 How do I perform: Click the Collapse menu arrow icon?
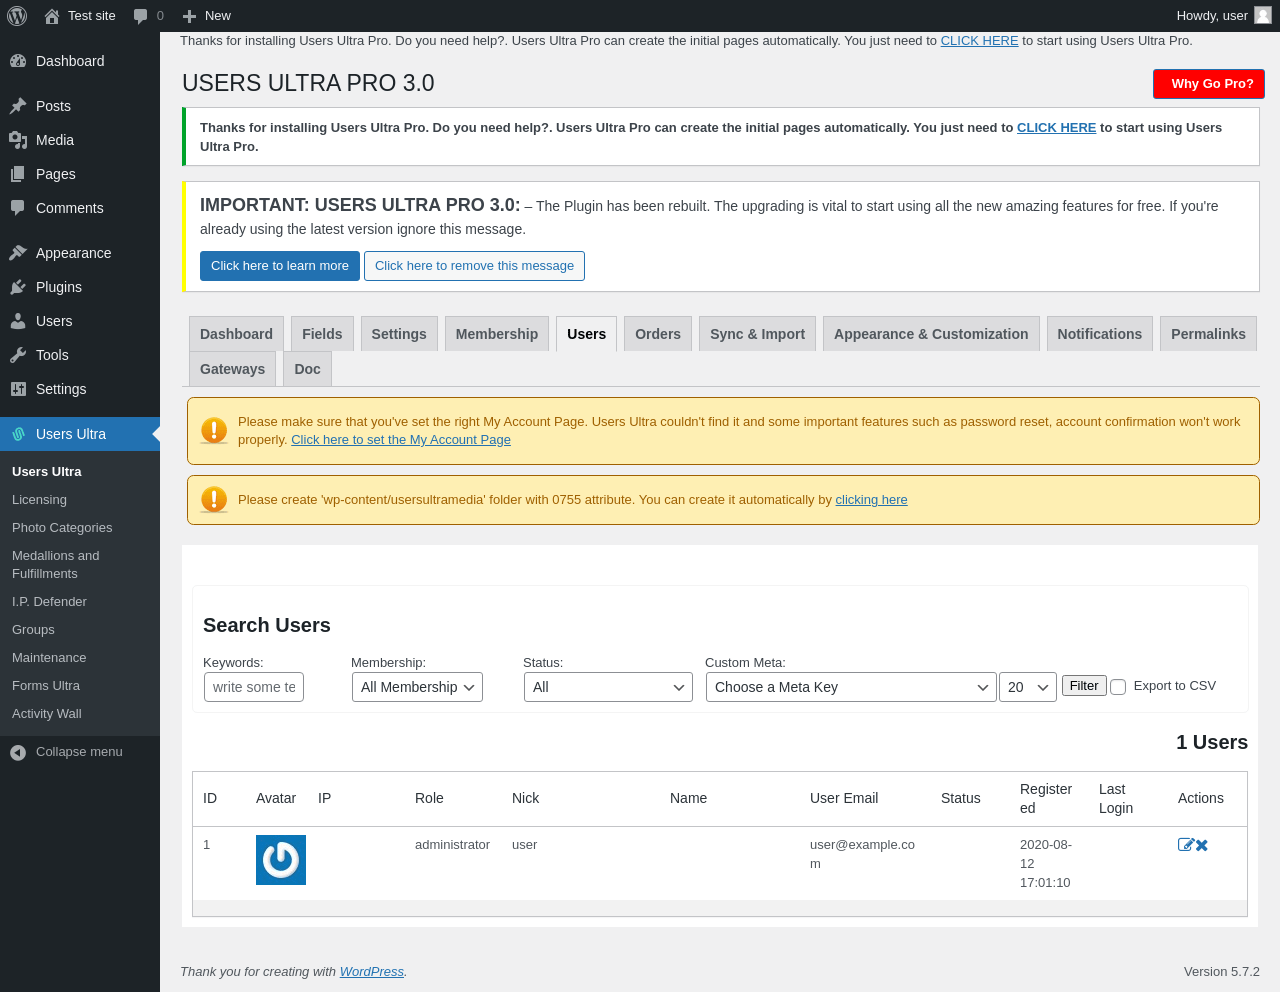point(18,752)
